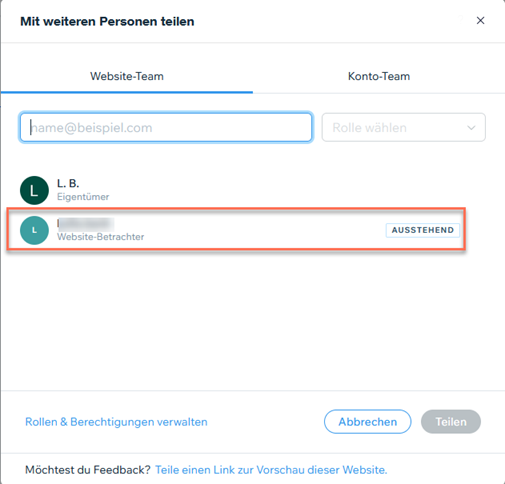Click the Website-Betrachter role label
505x484 pixels.
tap(101, 237)
